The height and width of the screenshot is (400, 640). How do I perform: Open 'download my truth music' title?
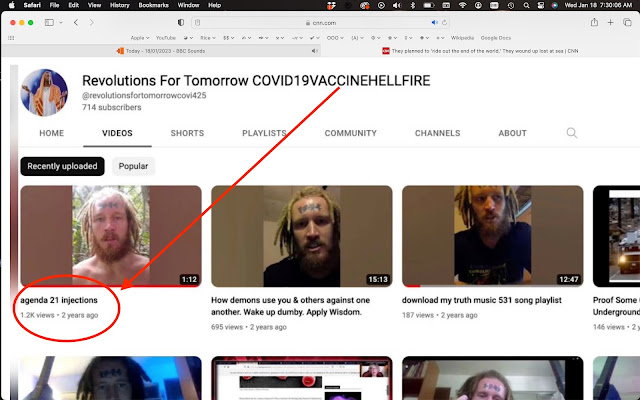click(x=482, y=300)
